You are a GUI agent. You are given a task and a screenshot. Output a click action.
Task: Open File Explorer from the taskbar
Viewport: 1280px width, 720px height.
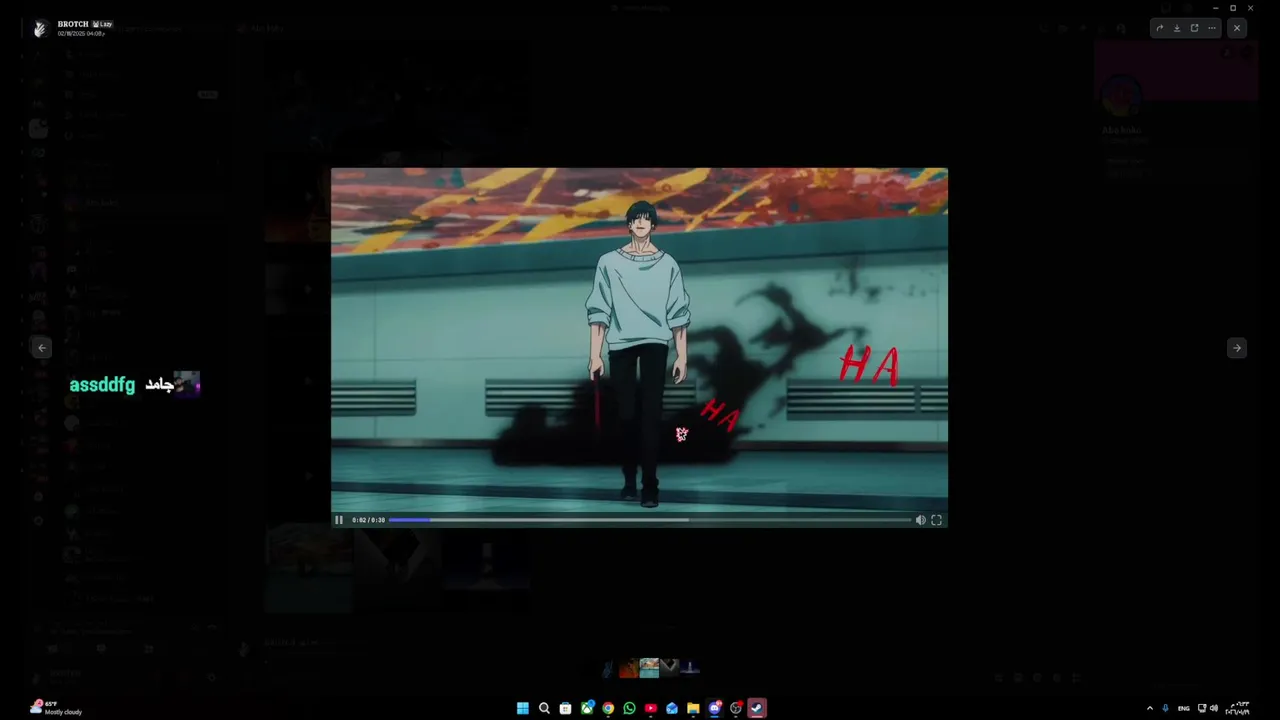tap(693, 708)
